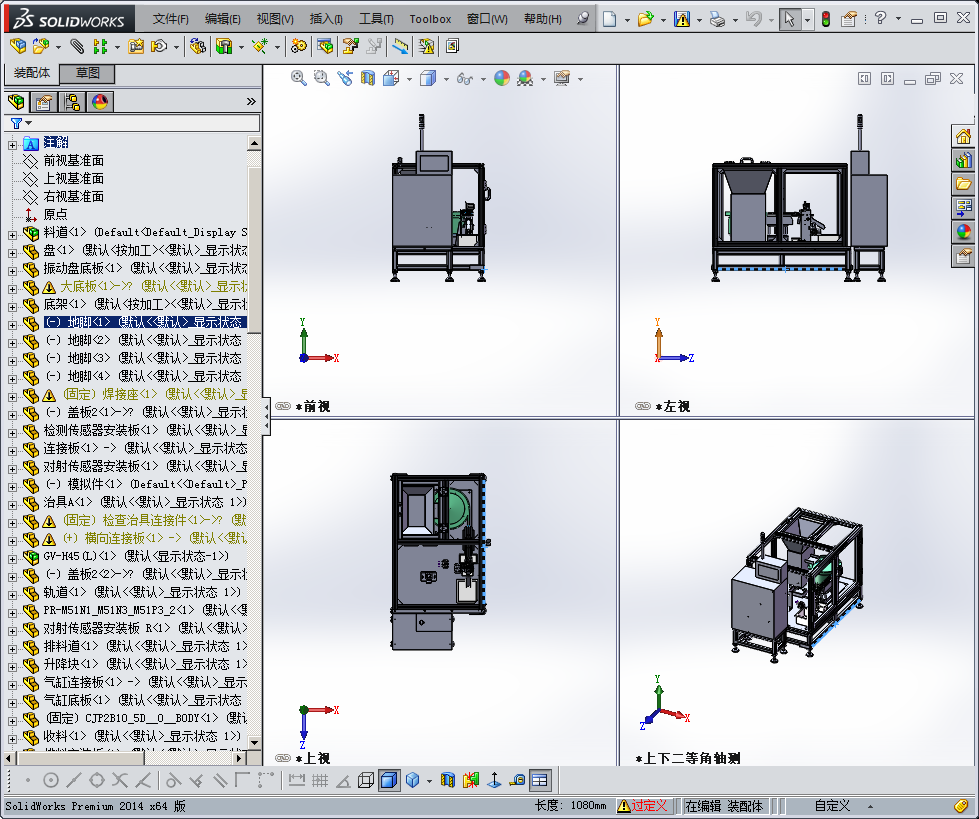
Task: Open the 帮助(H) menu
Action: (x=543, y=19)
